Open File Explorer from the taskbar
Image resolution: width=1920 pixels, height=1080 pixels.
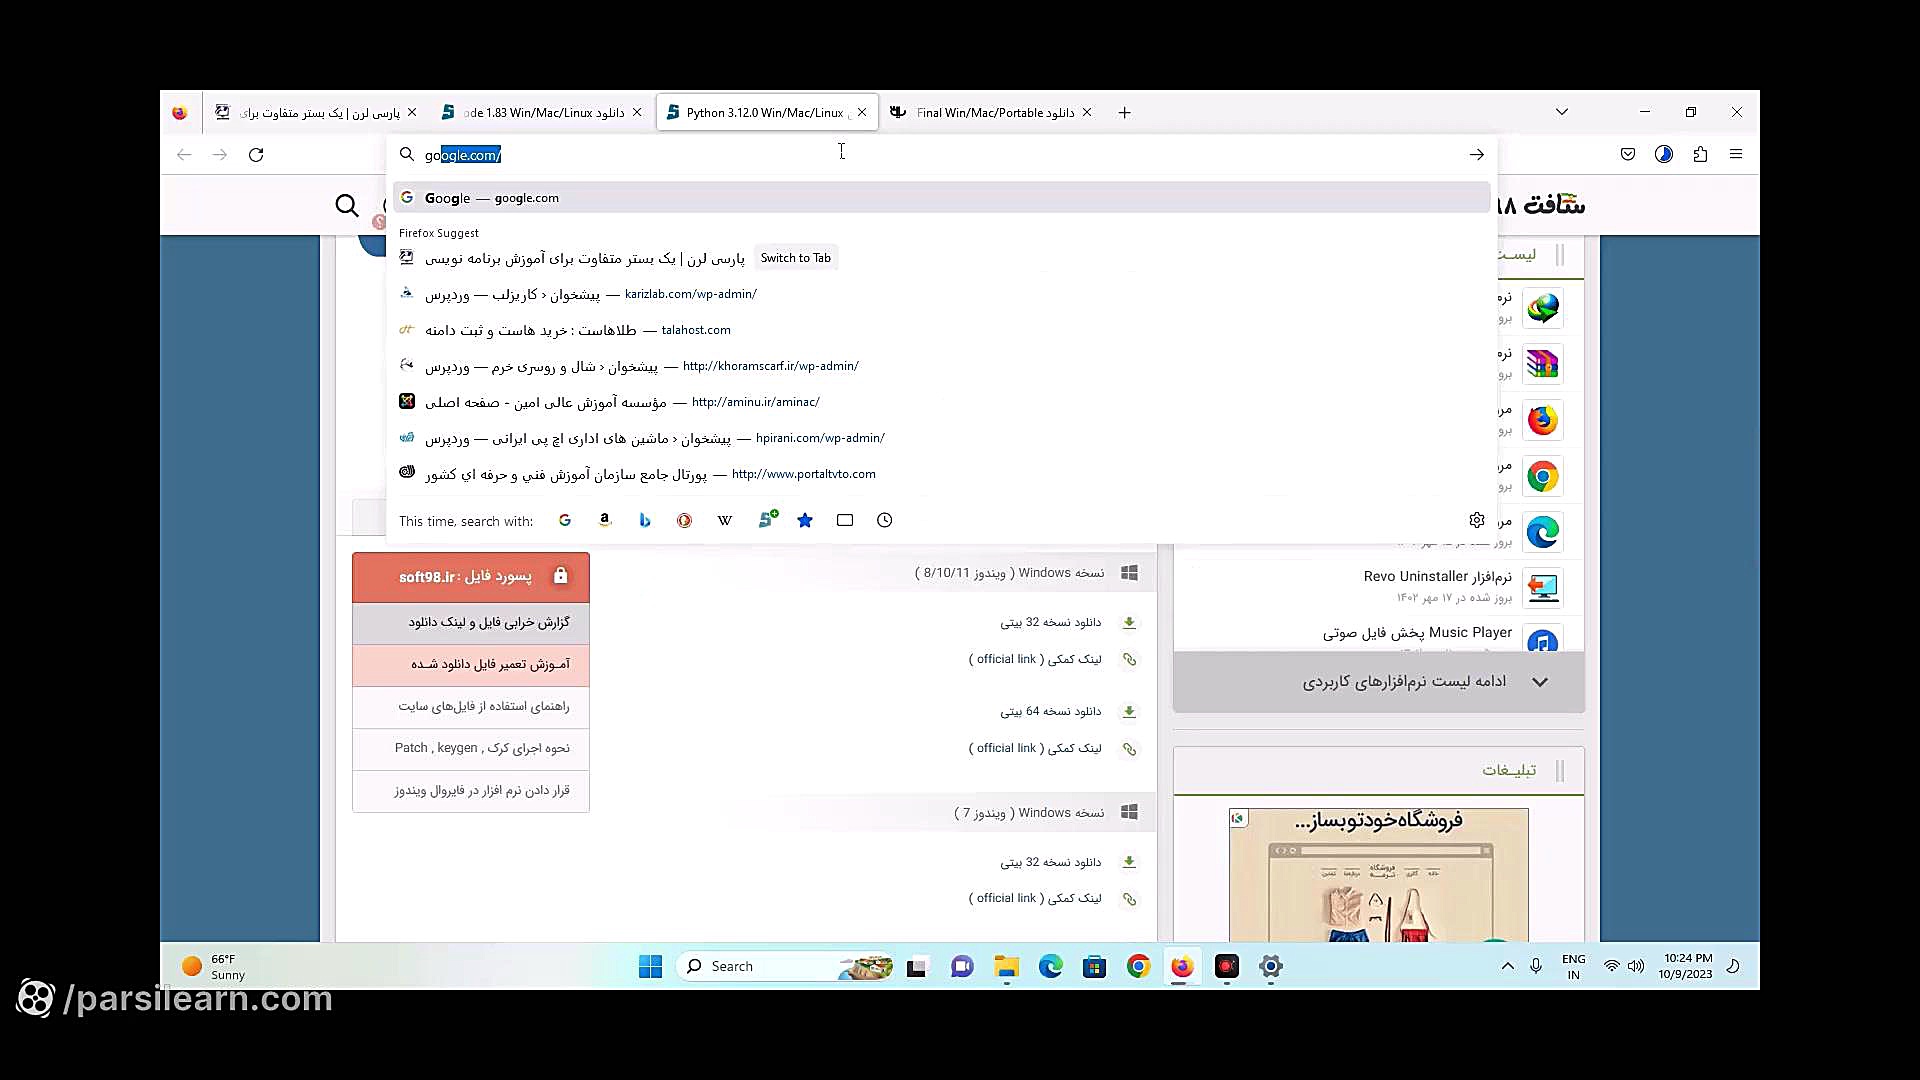click(x=1006, y=966)
